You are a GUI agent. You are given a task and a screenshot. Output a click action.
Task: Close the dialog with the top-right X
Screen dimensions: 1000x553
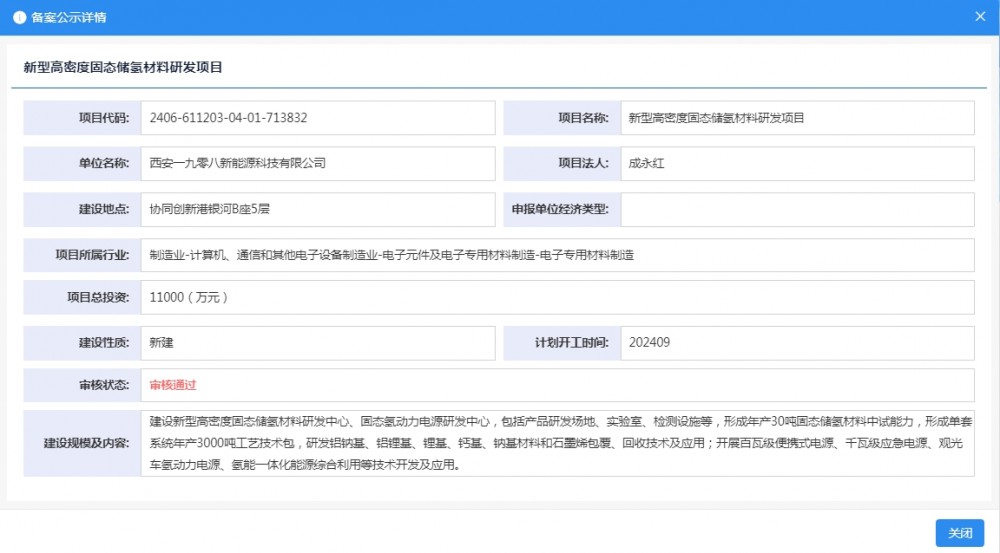981,17
